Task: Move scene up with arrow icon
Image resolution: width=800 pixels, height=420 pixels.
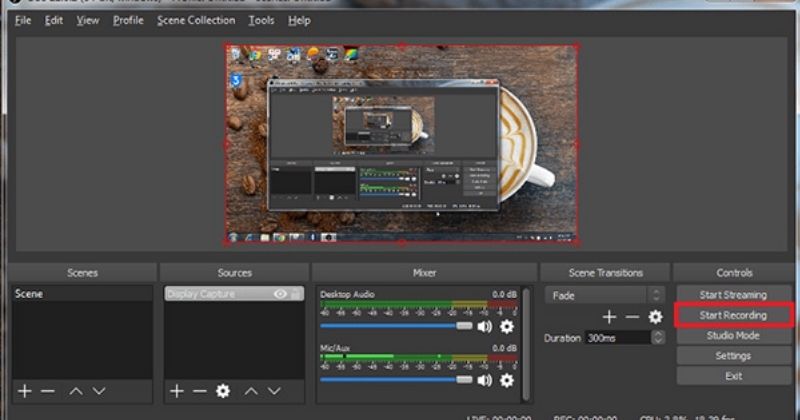Action: 76,391
